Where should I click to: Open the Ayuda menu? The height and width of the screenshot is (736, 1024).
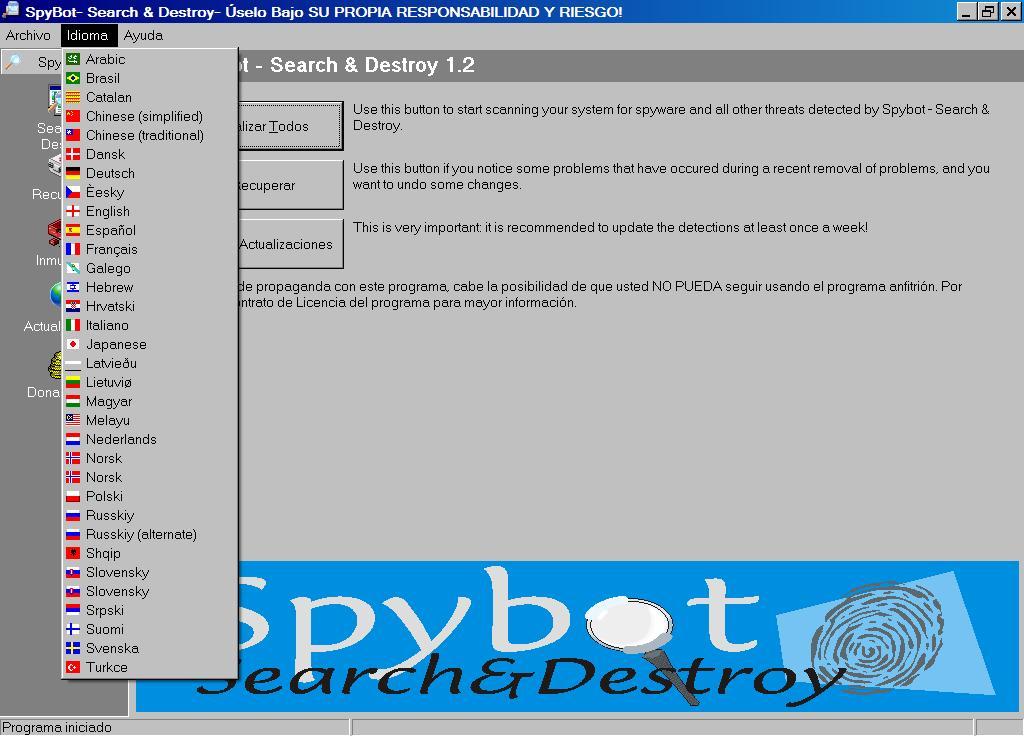coord(143,35)
